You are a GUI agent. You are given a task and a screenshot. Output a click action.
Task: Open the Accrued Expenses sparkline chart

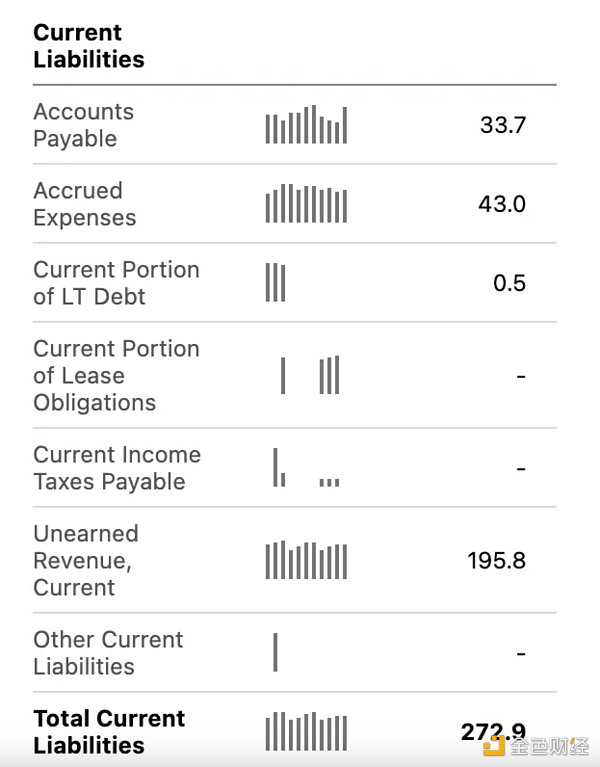point(306,204)
